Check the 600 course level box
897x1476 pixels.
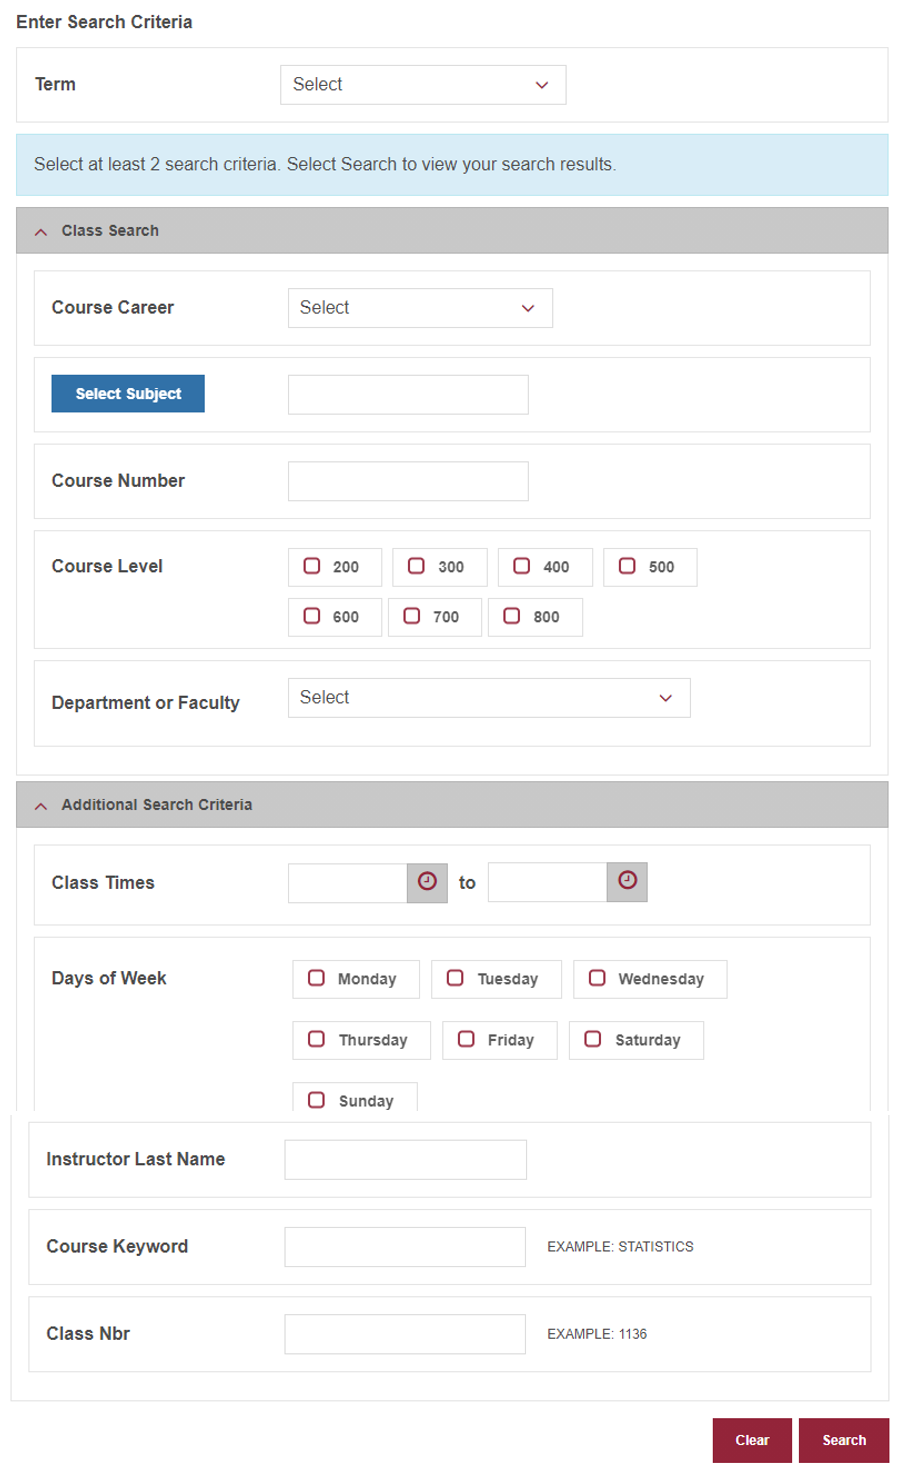[312, 616]
